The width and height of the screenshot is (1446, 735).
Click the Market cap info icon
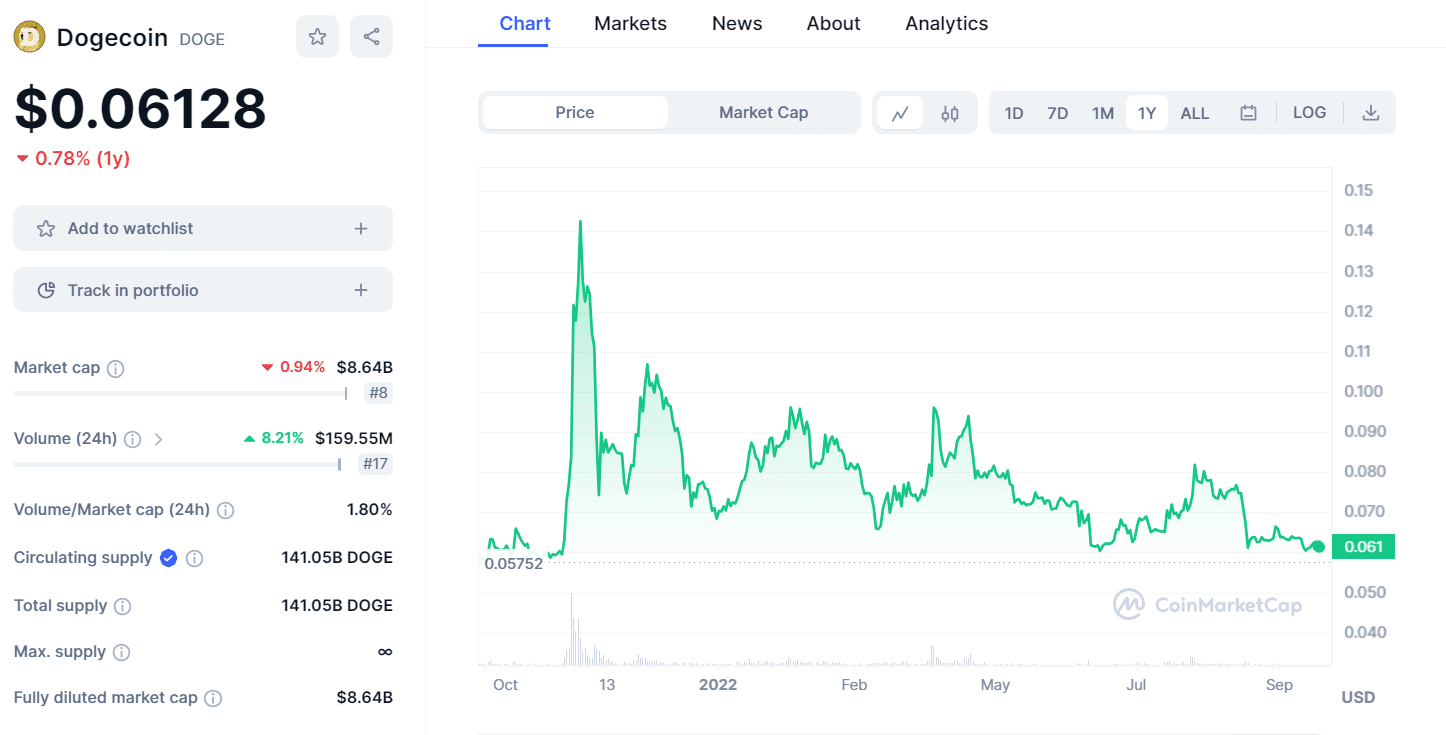tap(116, 368)
